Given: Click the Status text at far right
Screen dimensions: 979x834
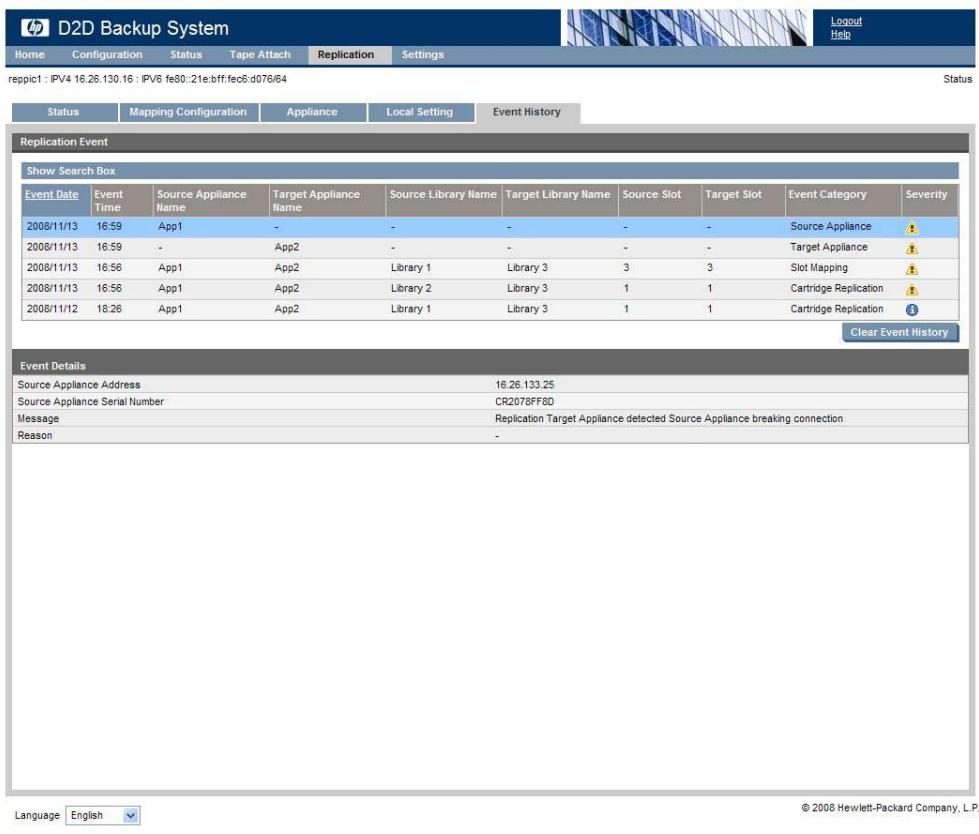Looking at the screenshot, I should pos(957,79).
